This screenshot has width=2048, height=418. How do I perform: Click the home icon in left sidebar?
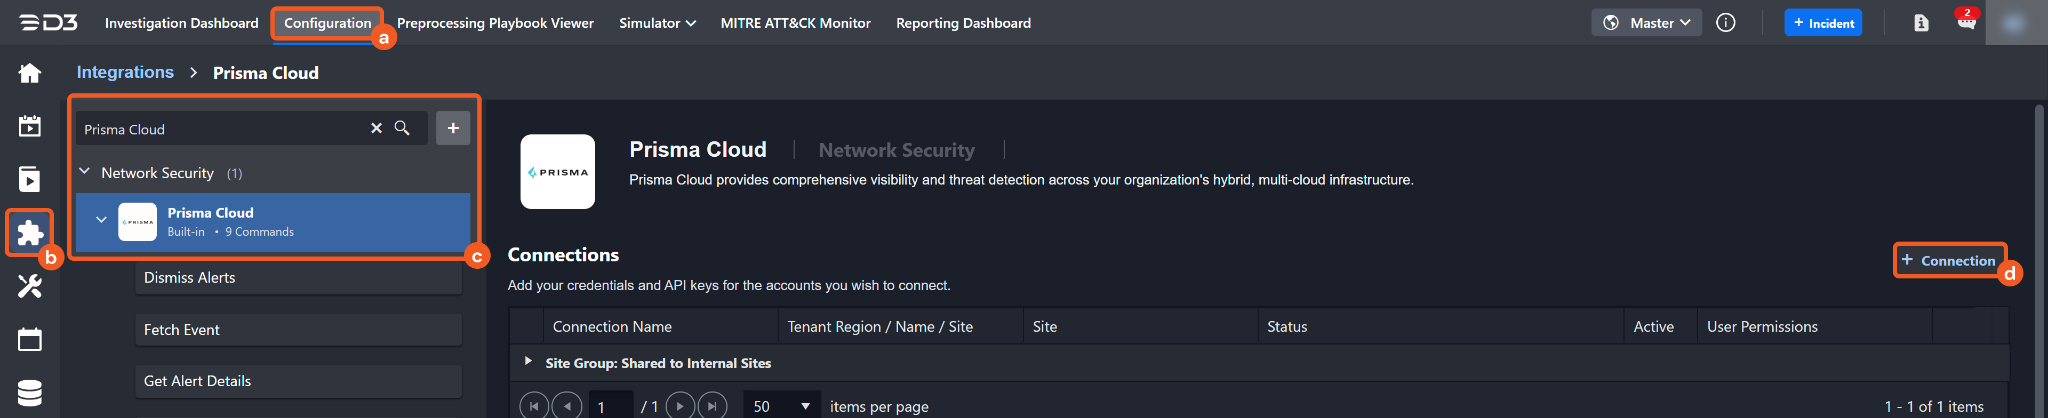30,73
